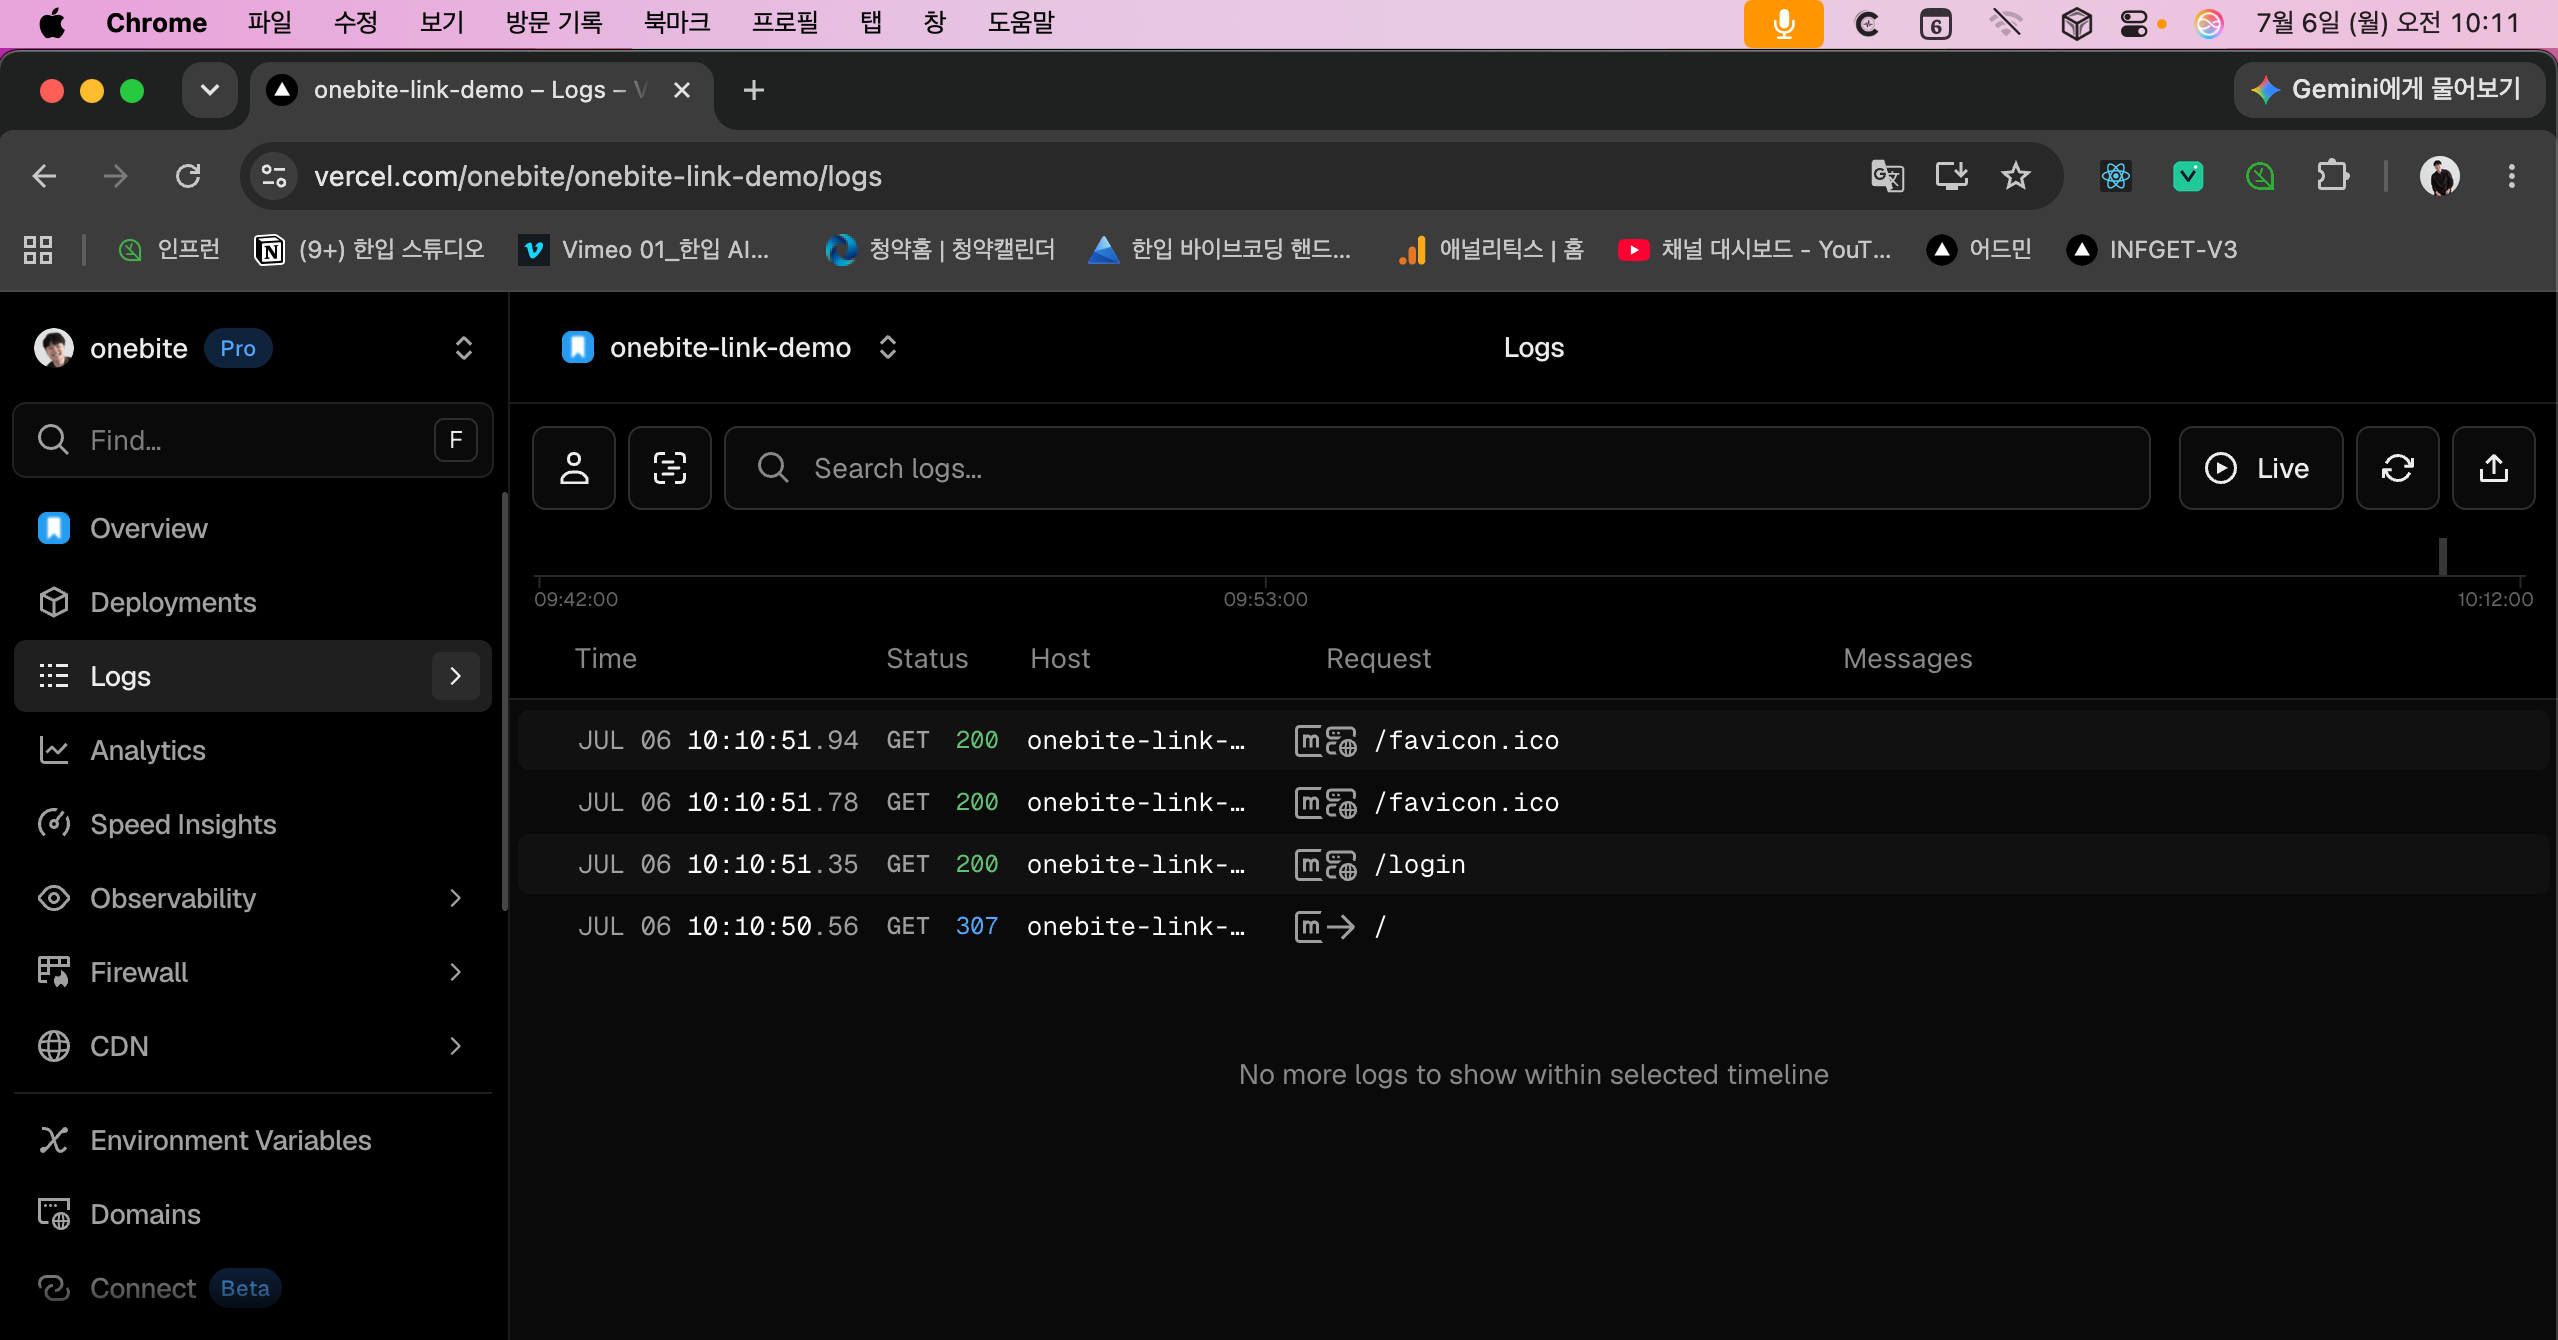Open Chrome tab search dropdown
The image size is (2558, 1340).
coord(210,90)
